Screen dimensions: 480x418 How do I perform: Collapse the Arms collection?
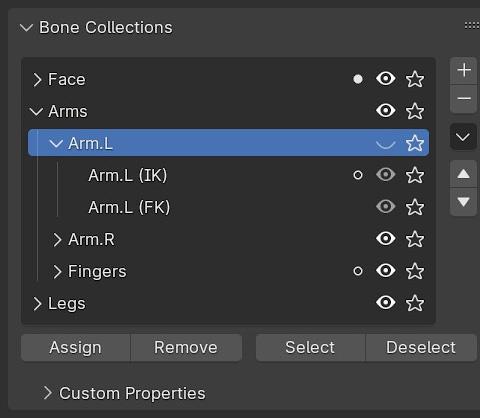(x=36, y=111)
